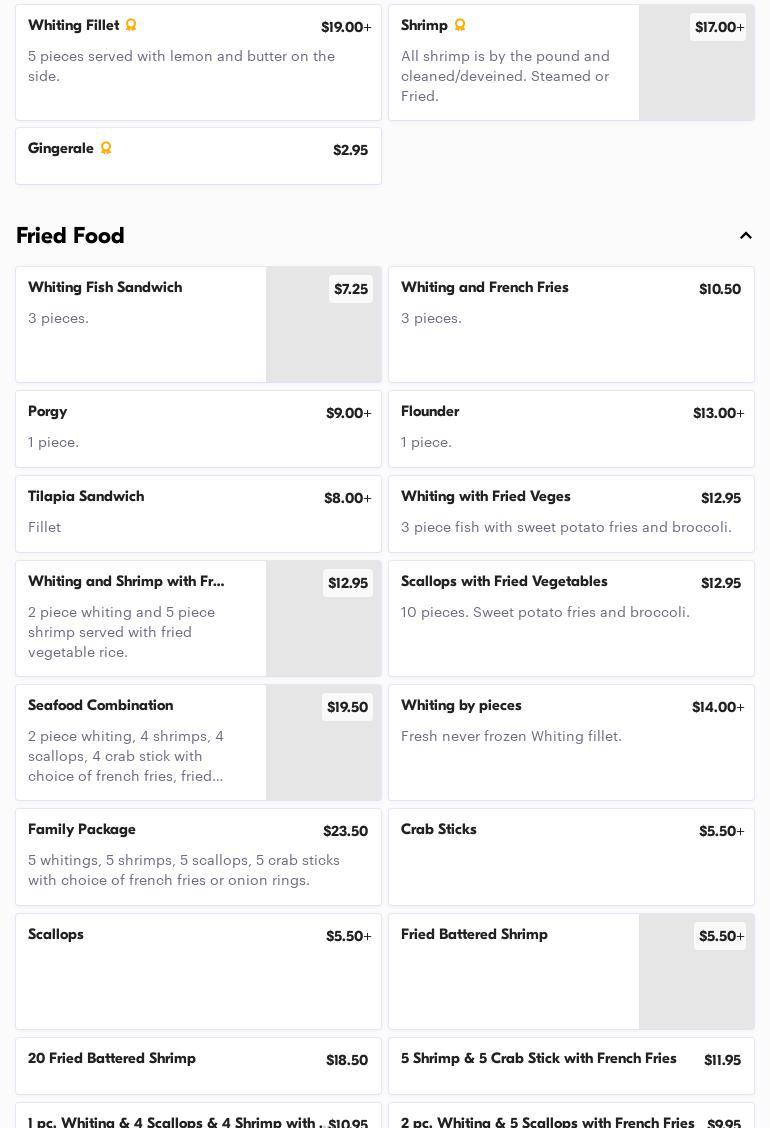Viewport: 770px width, 1128px height.
Task: Add Porgy 1 piece to order
Action: [x=198, y=428]
